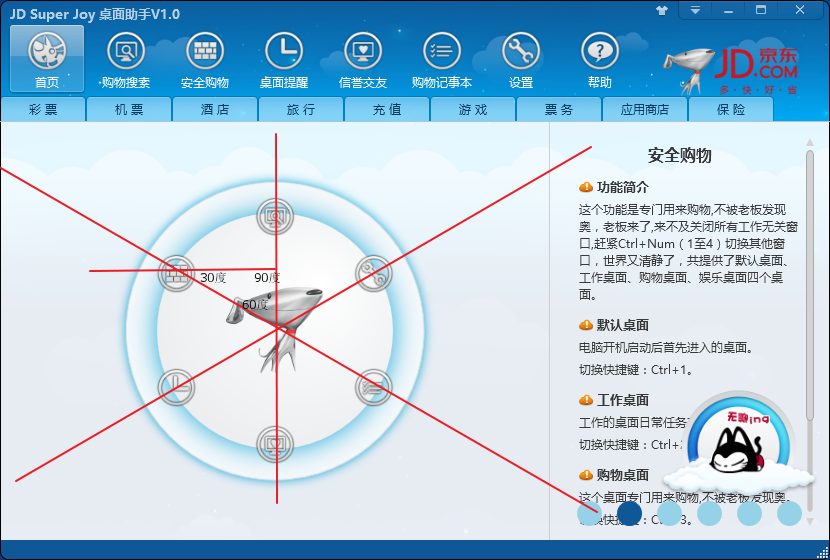
Task: Click the 无聊ing black cat widget
Action: click(x=739, y=444)
